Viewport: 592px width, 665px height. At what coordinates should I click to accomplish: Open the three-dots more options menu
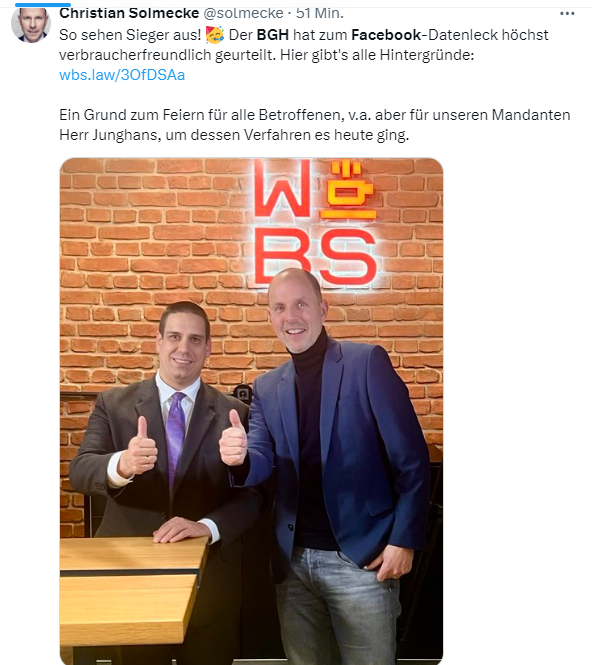pyautogui.click(x=567, y=14)
